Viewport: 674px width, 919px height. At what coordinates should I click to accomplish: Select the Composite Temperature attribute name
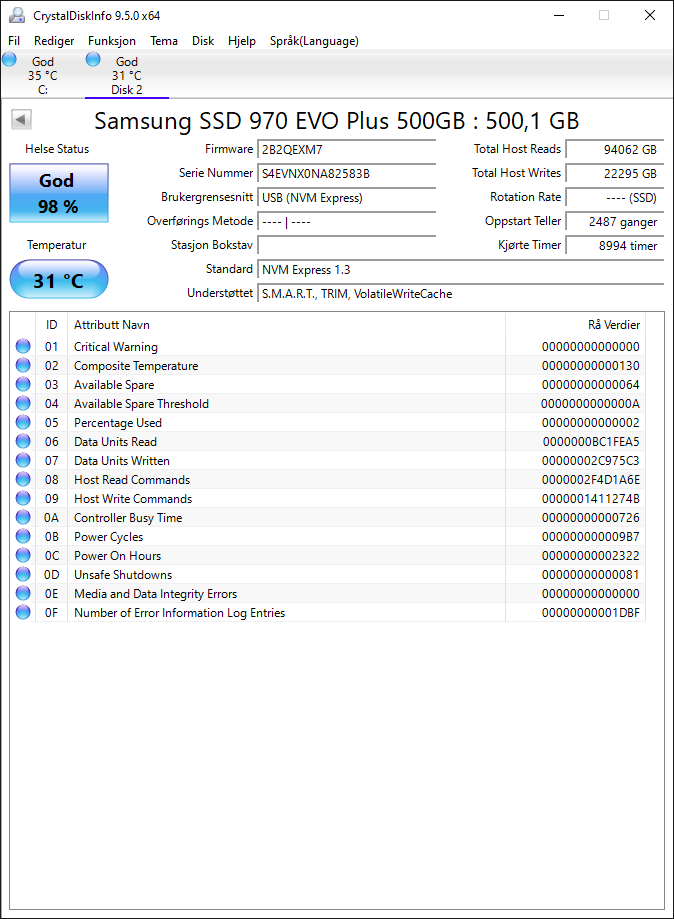136,366
